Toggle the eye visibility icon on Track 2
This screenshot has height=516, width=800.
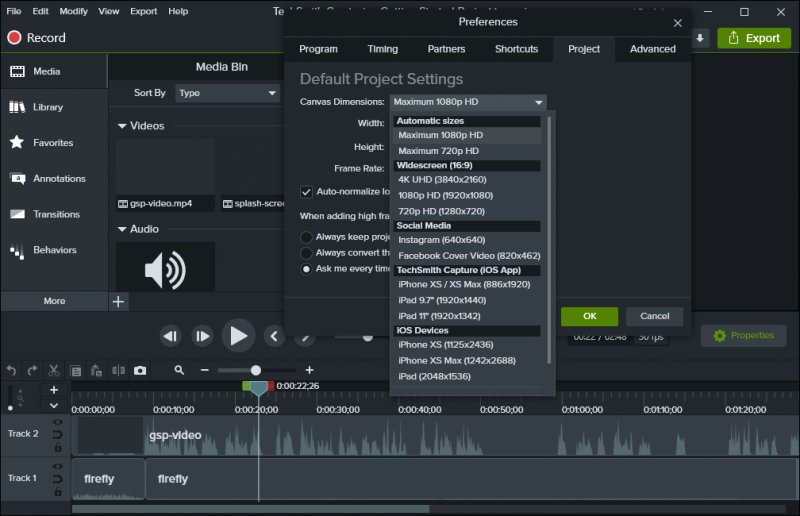click(58, 423)
